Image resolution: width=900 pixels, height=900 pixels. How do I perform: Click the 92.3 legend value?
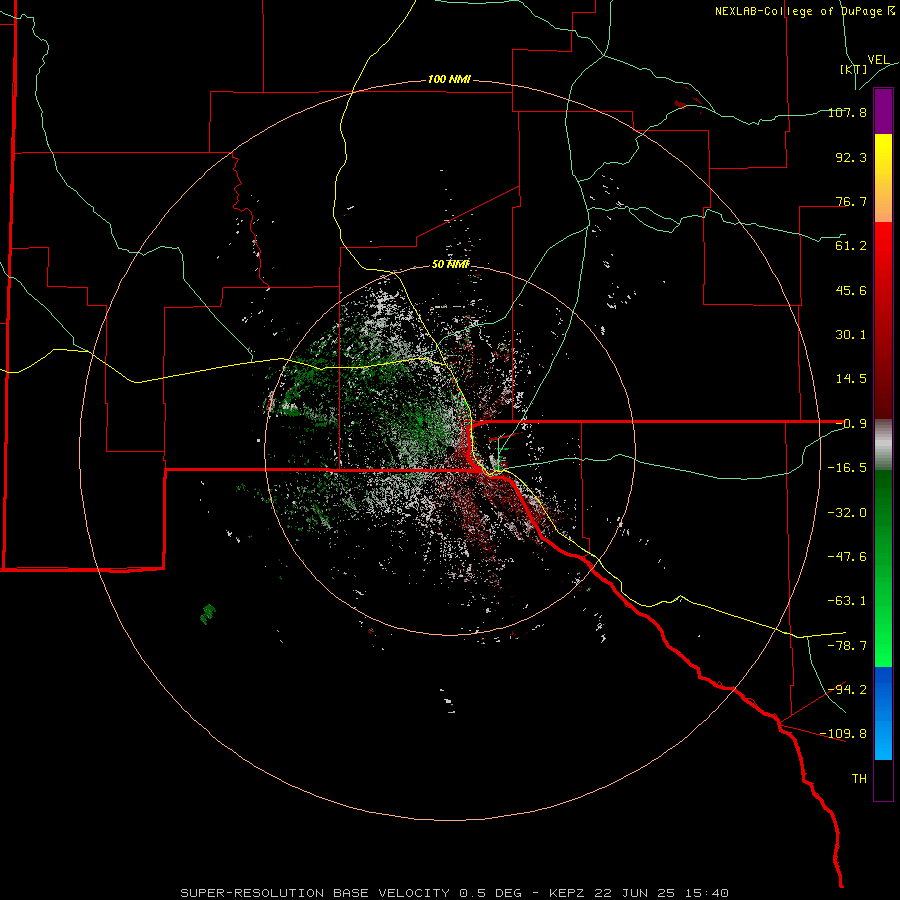click(x=851, y=157)
